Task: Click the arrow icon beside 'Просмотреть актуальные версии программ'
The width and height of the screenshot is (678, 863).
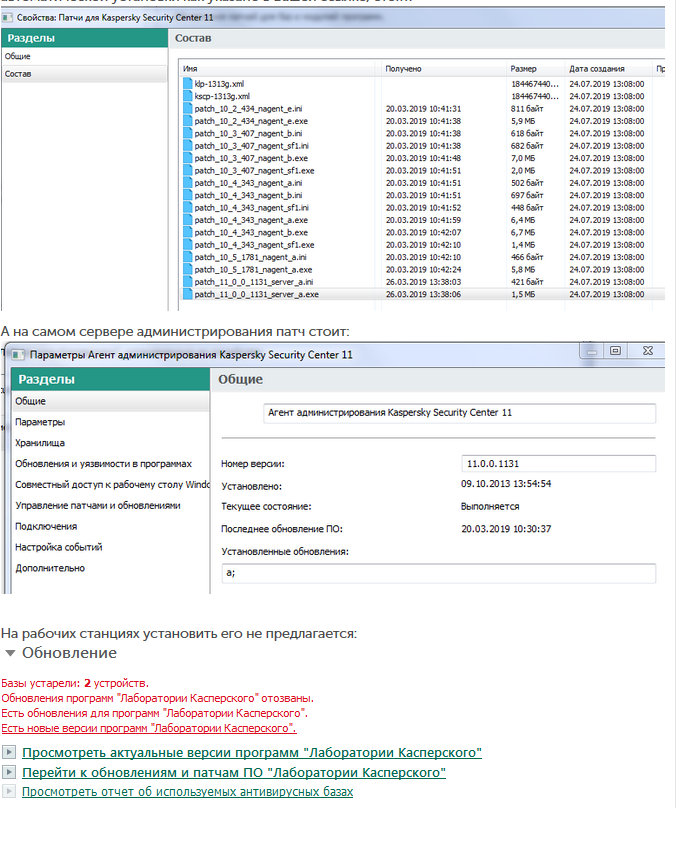Action: (x=9, y=752)
